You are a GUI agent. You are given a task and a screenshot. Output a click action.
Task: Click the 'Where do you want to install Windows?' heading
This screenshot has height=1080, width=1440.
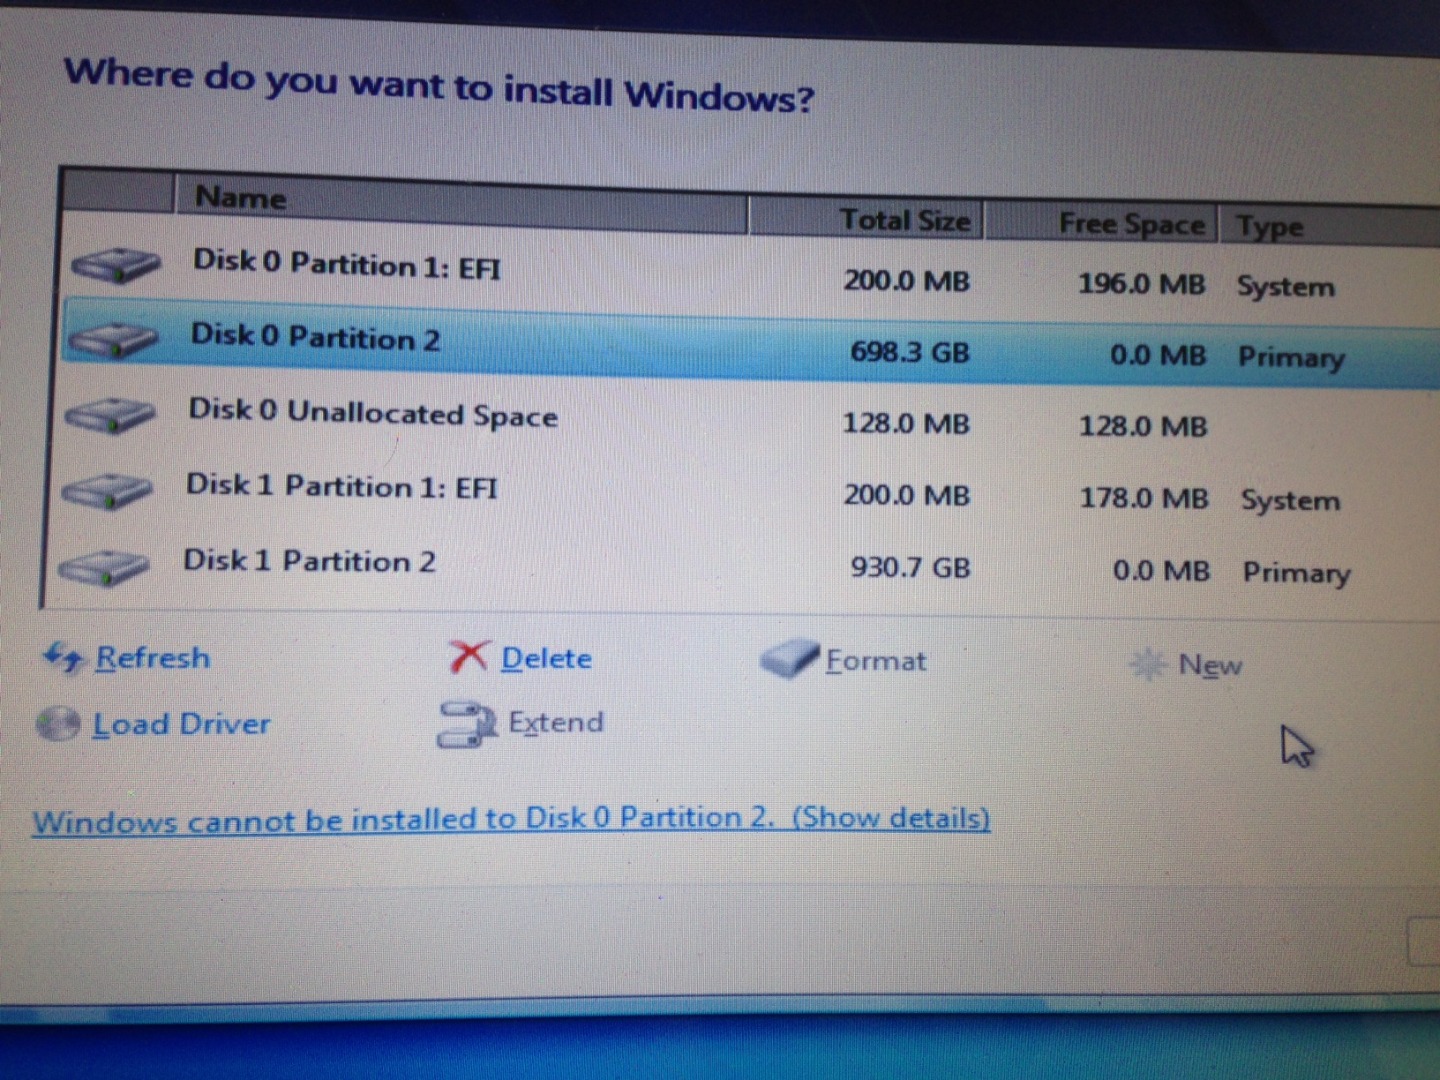pyautogui.click(x=439, y=86)
